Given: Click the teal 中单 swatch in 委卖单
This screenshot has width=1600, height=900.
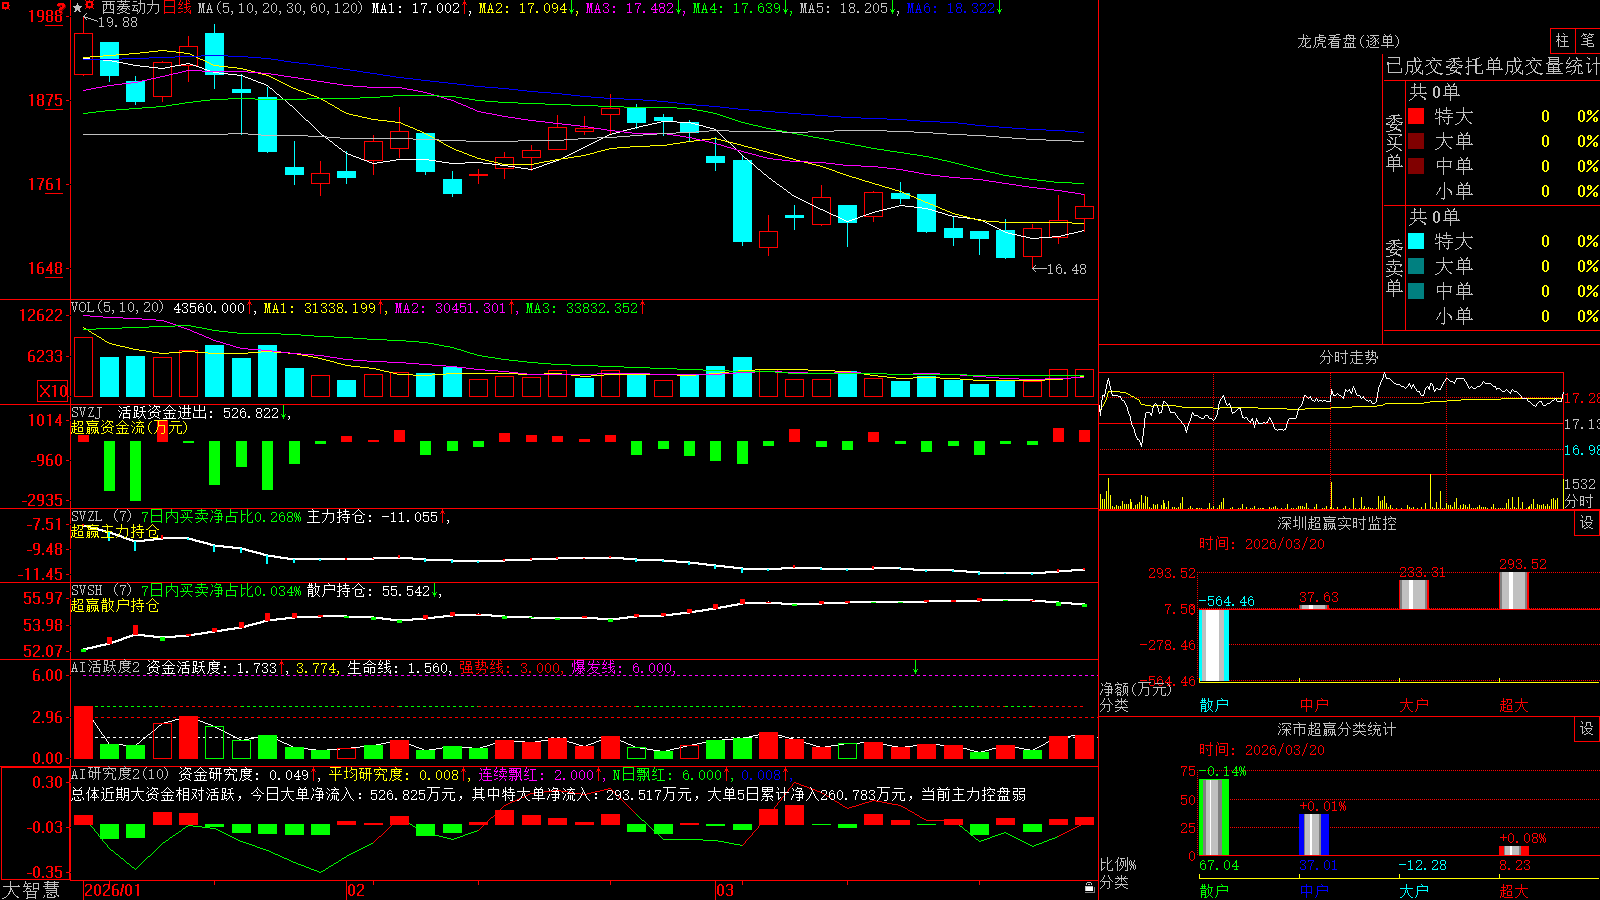Looking at the screenshot, I should click(1416, 291).
